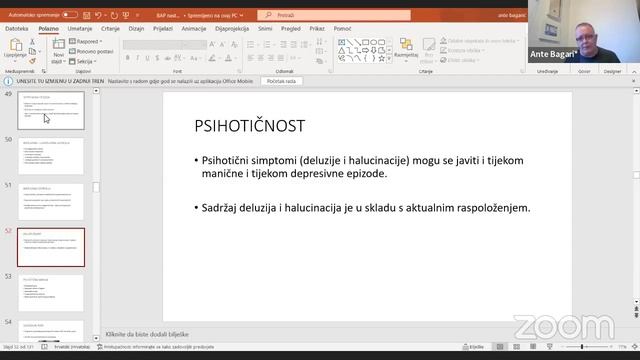Click the Copy icon
Image resolution: width=640 pixels, height=360 pixels.
click(x=32, y=51)
